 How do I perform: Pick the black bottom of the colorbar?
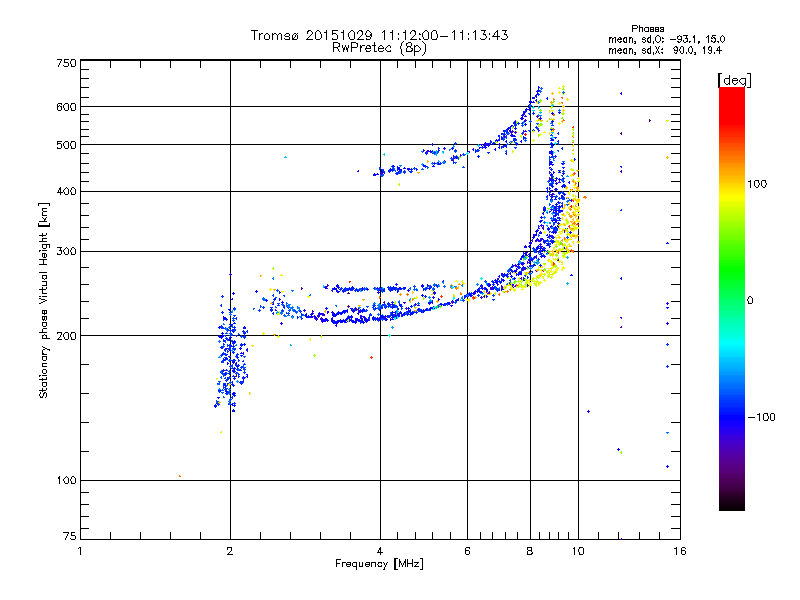[x=732, y=503]
